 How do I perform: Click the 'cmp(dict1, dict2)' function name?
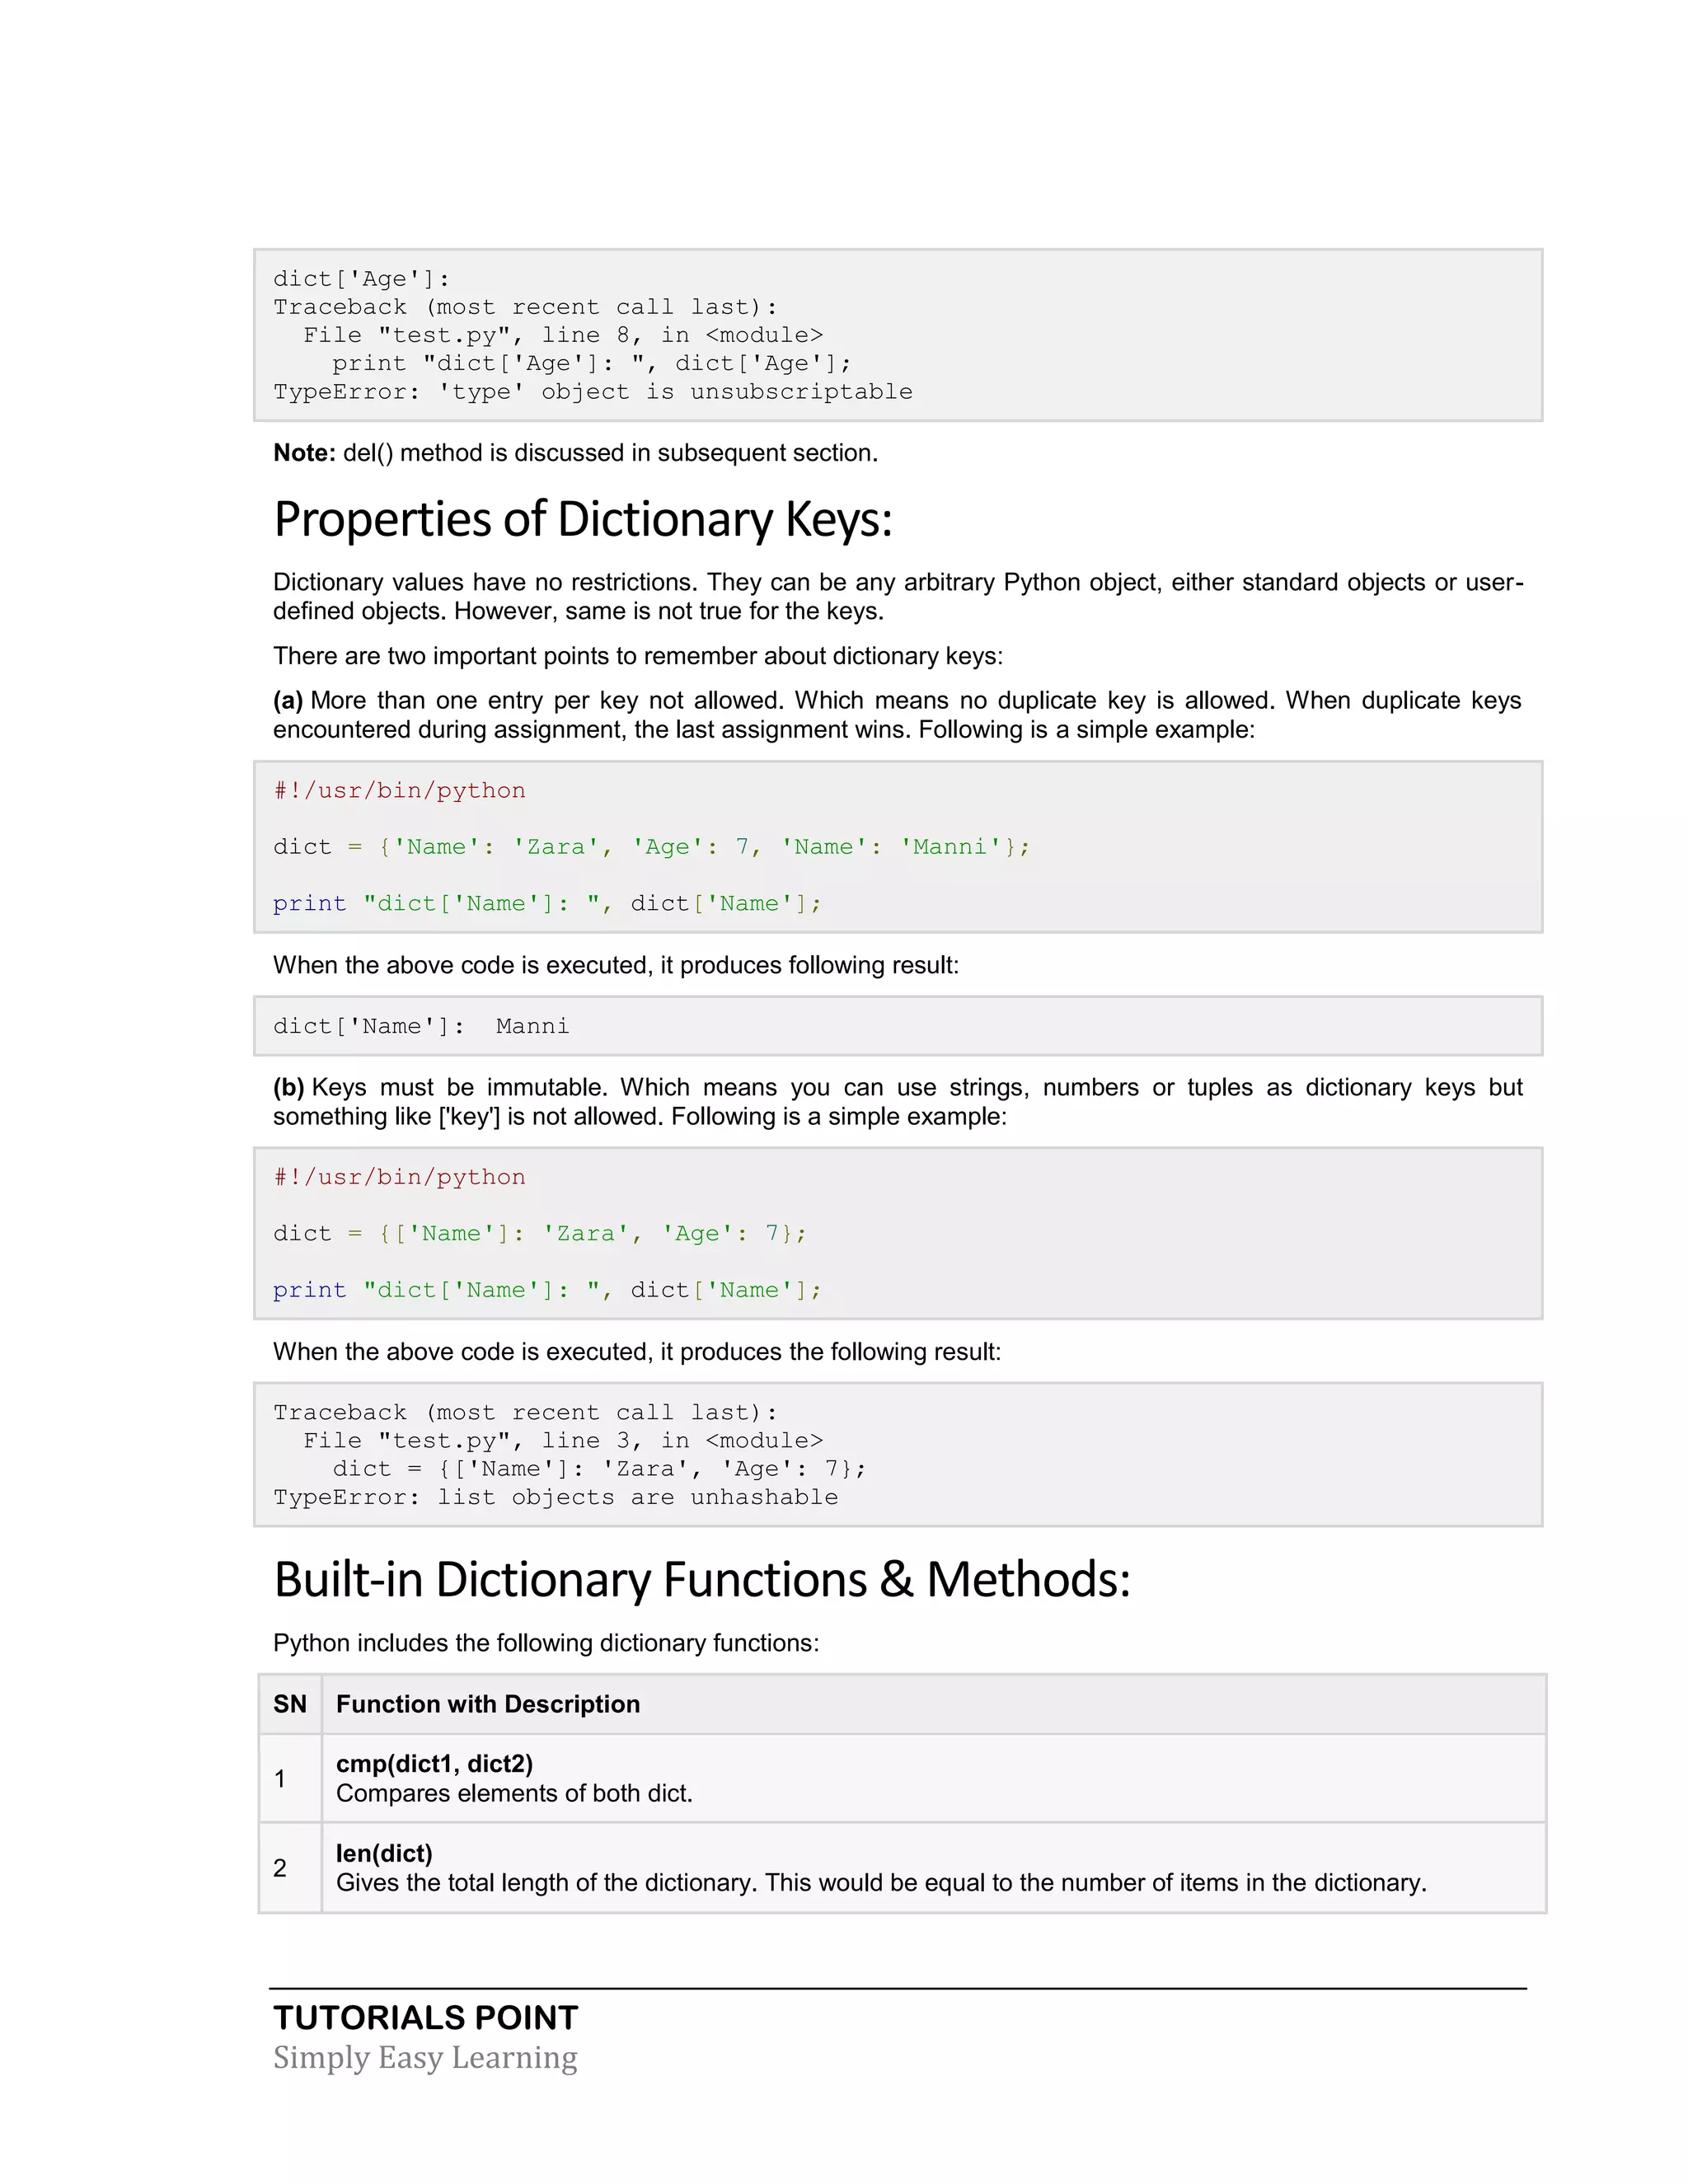pos(434,1764)
